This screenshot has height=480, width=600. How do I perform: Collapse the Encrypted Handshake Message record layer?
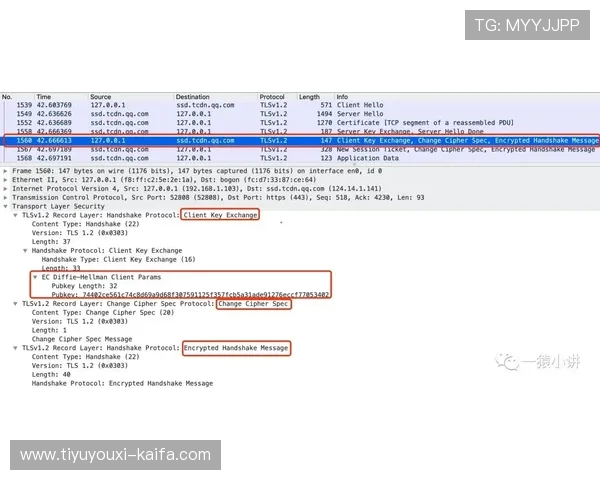click(16, 348)
